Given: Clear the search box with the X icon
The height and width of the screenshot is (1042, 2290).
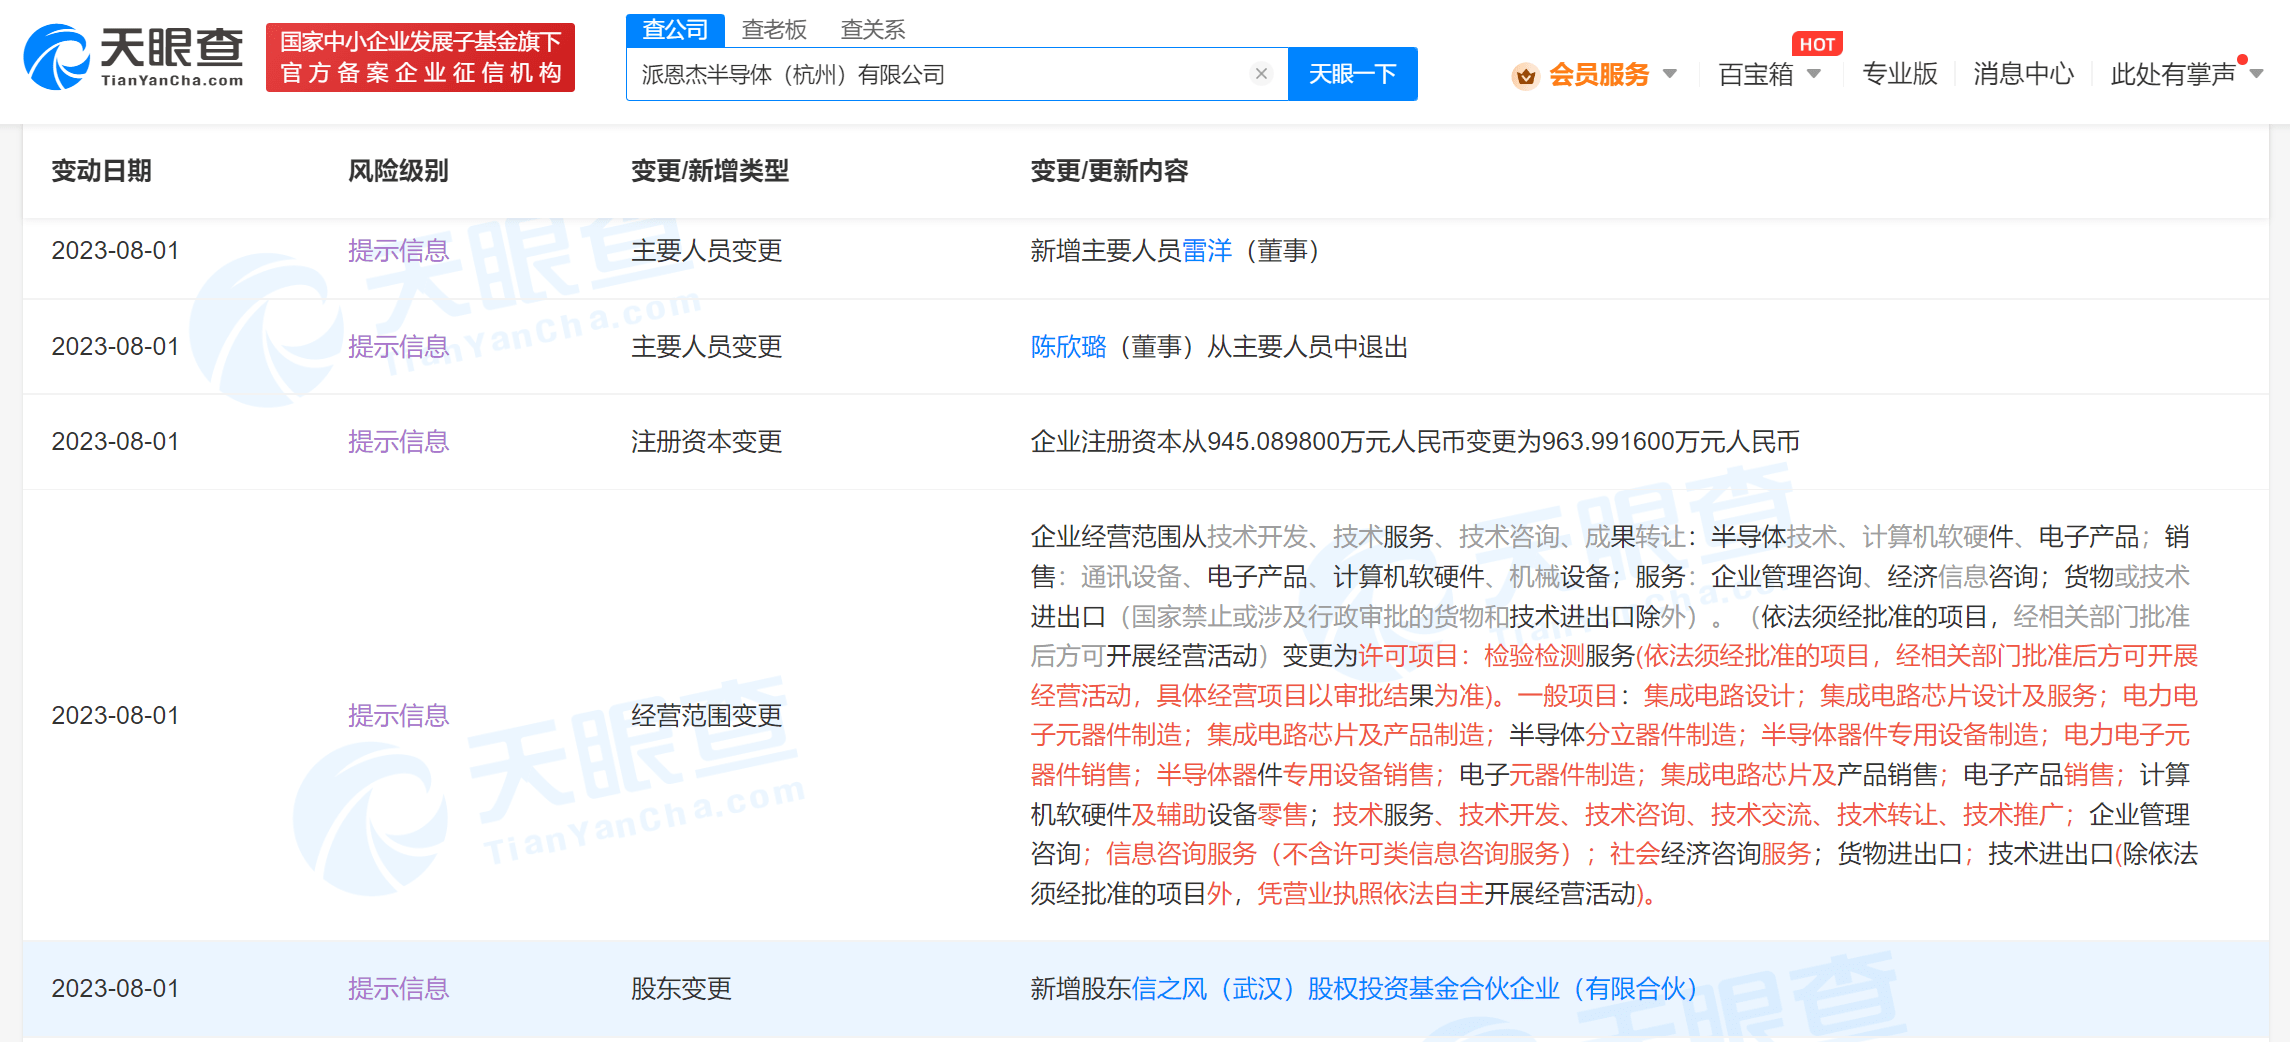Looking at the screenshot, I should coord(1261,74).
